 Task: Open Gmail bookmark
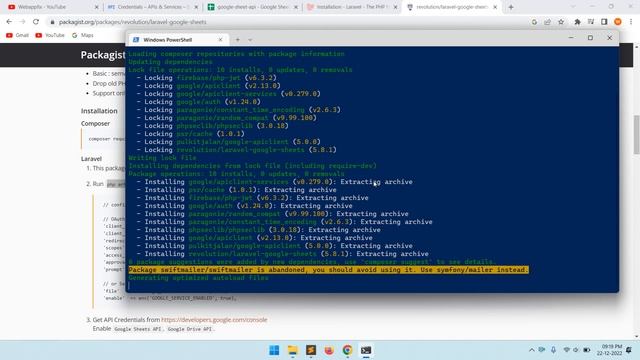click(17, 36)
